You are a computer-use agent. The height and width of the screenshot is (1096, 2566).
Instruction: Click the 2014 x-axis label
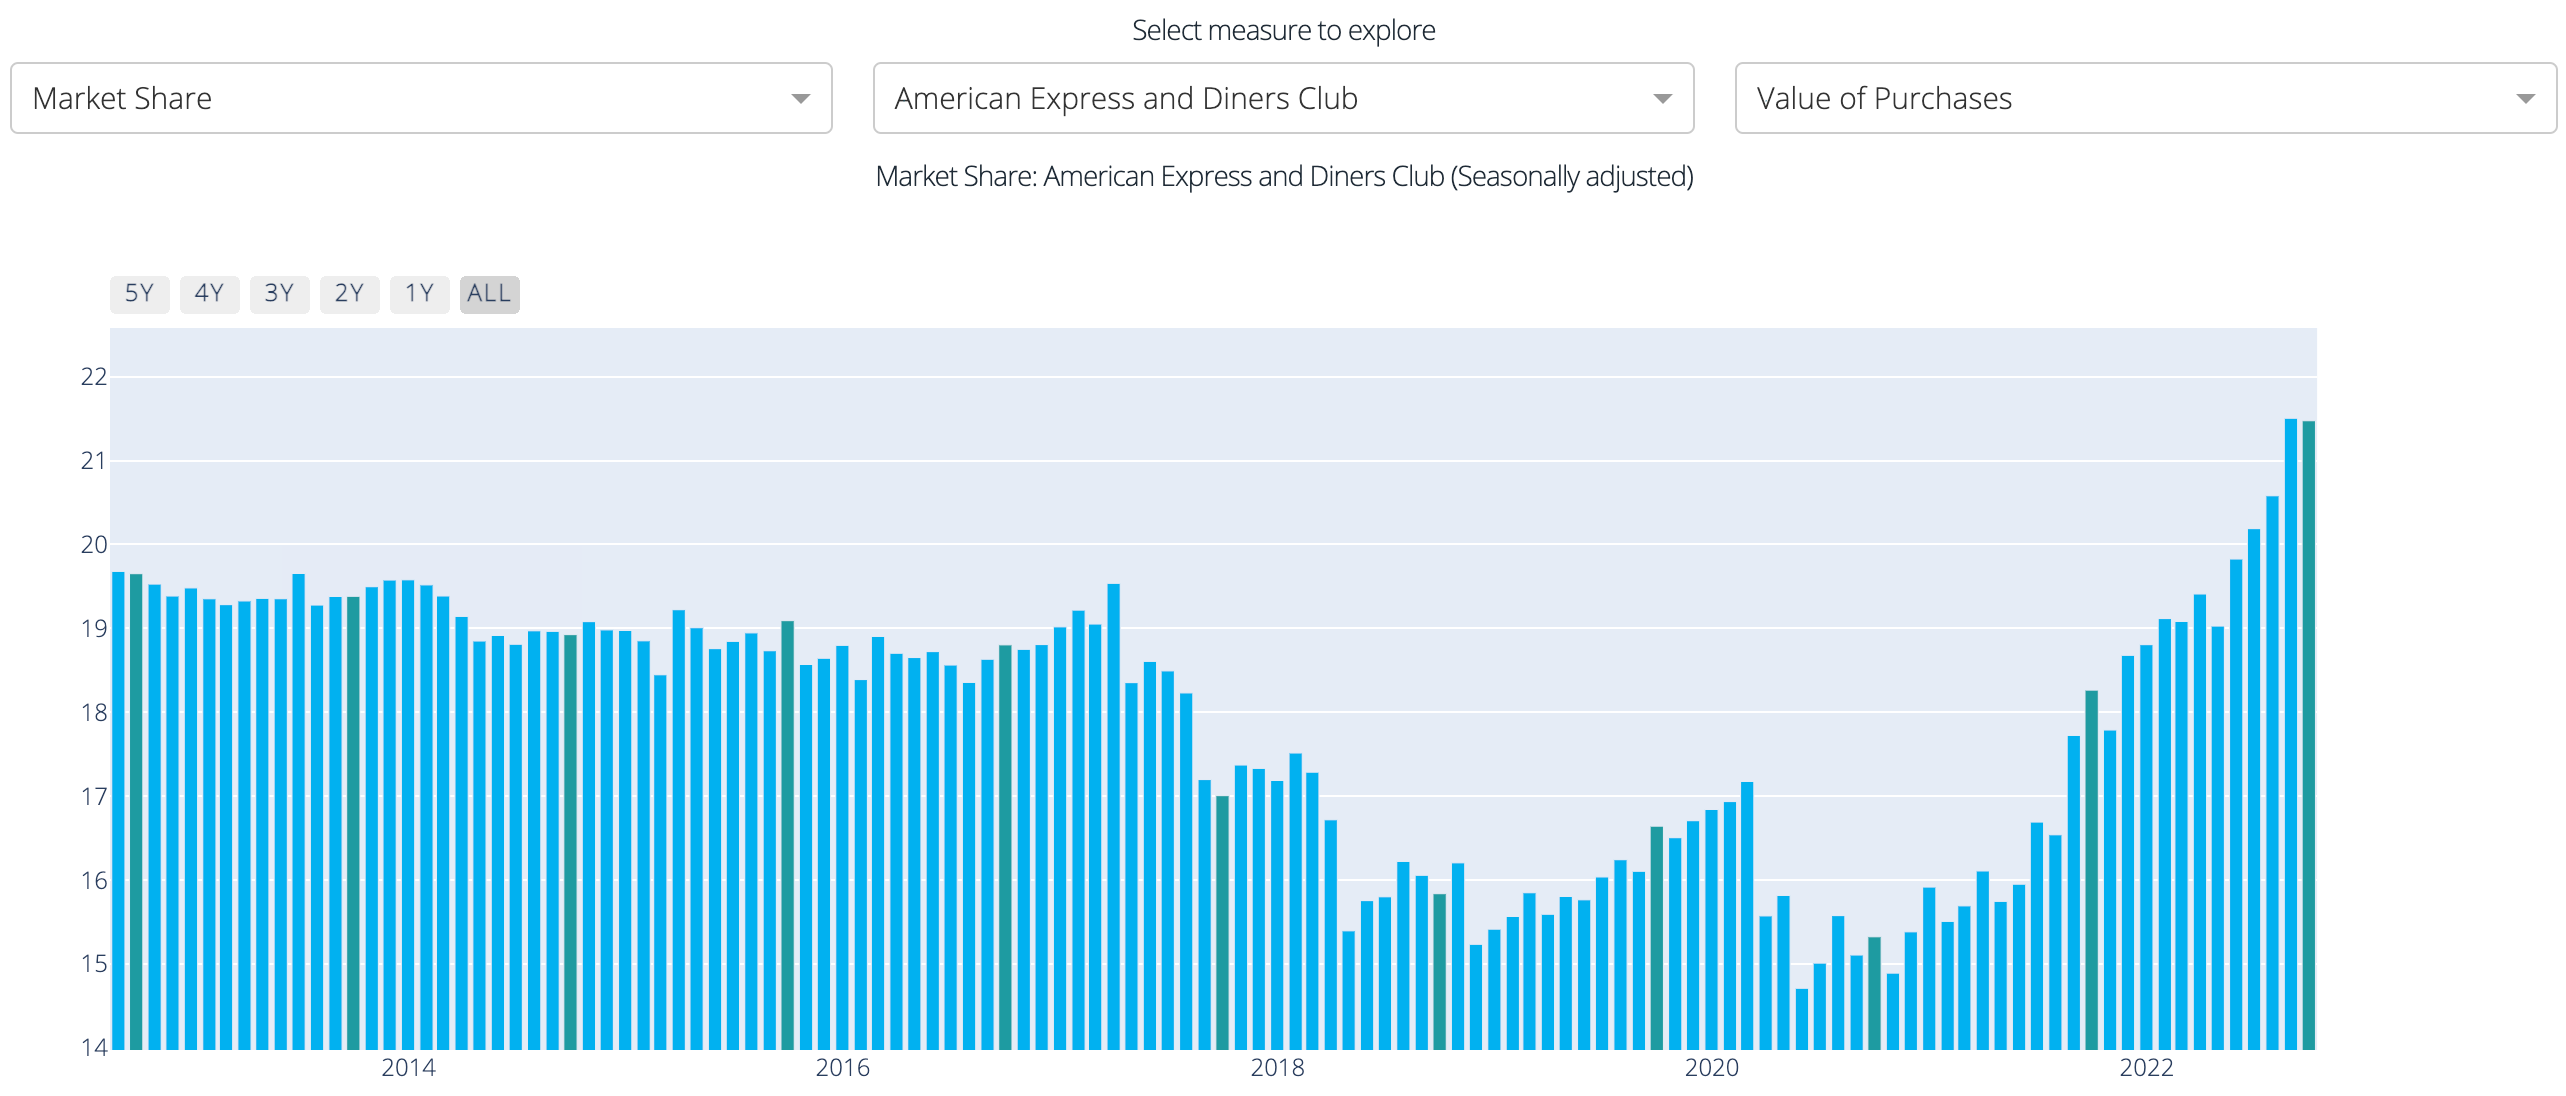tap(408, 1068)
